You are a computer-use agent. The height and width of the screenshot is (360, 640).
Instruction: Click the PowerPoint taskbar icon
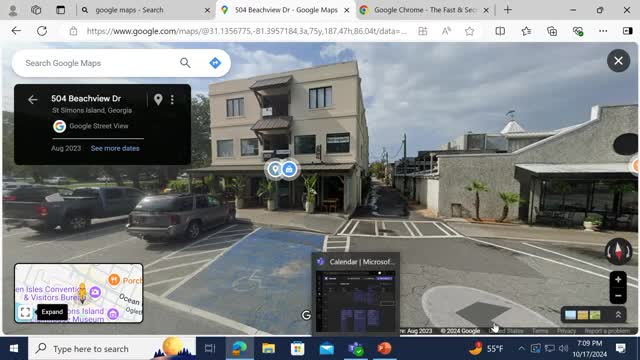tap(384, 349)
